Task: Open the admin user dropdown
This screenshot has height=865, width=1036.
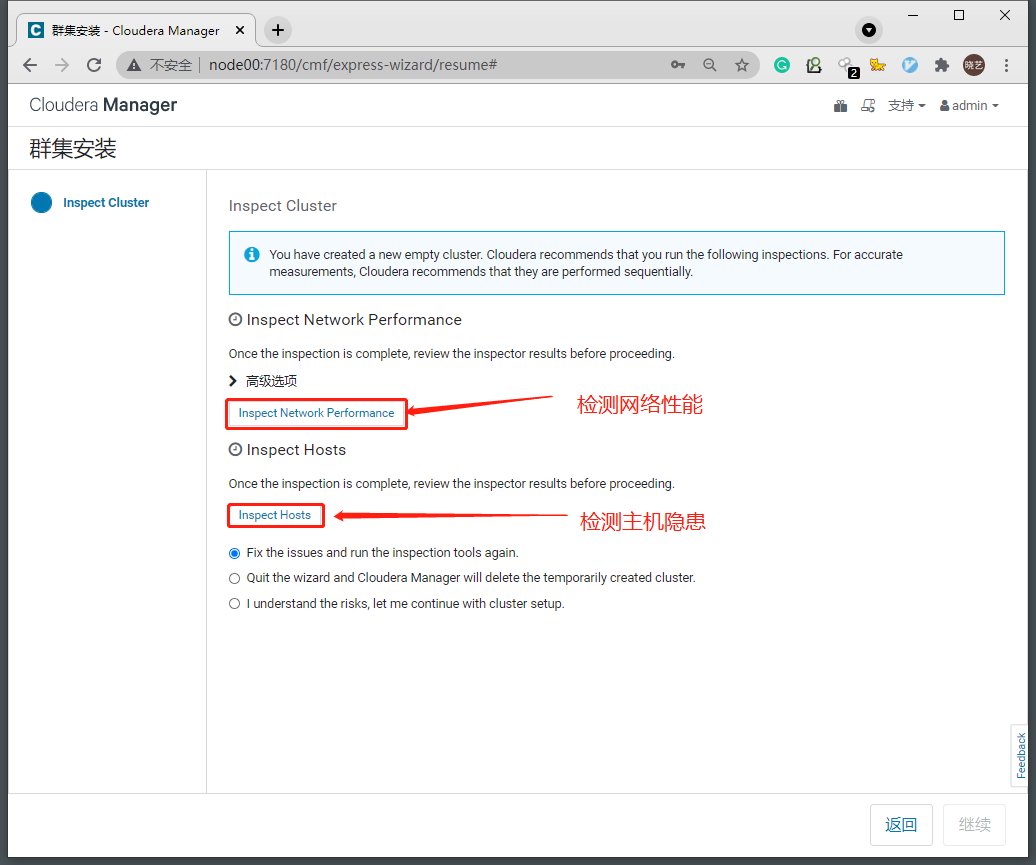Action: tap(969, 106)
